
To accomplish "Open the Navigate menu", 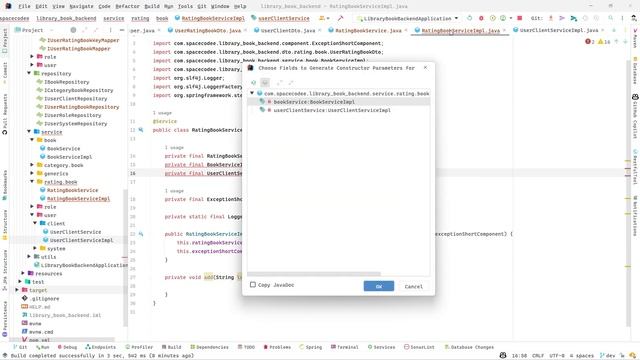I will pos(81,6).
